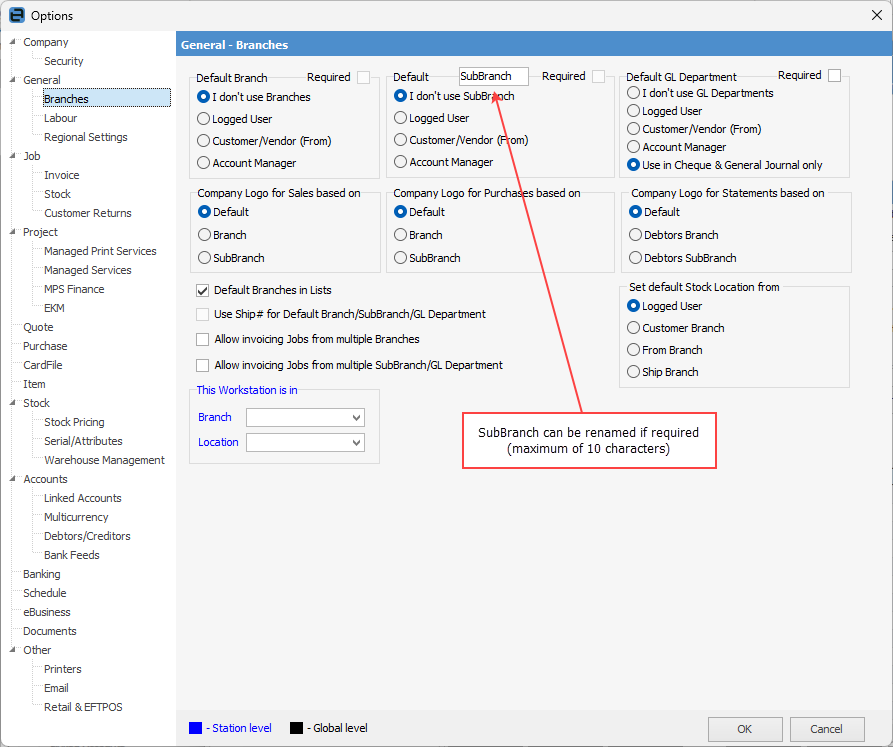The height and width of the screenshot is (747, 893).
Task: Tick Required checkbox for Default Branch
Action: click(x=363, y=77)
